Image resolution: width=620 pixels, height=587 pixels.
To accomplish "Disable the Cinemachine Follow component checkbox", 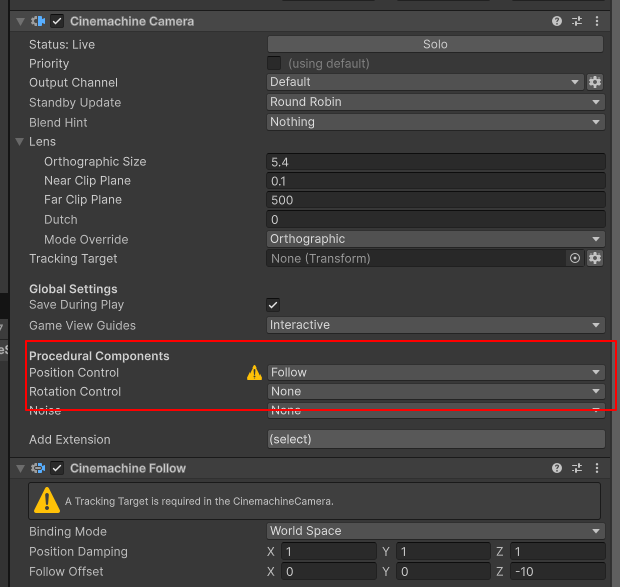I will click(x=57, y=468).
